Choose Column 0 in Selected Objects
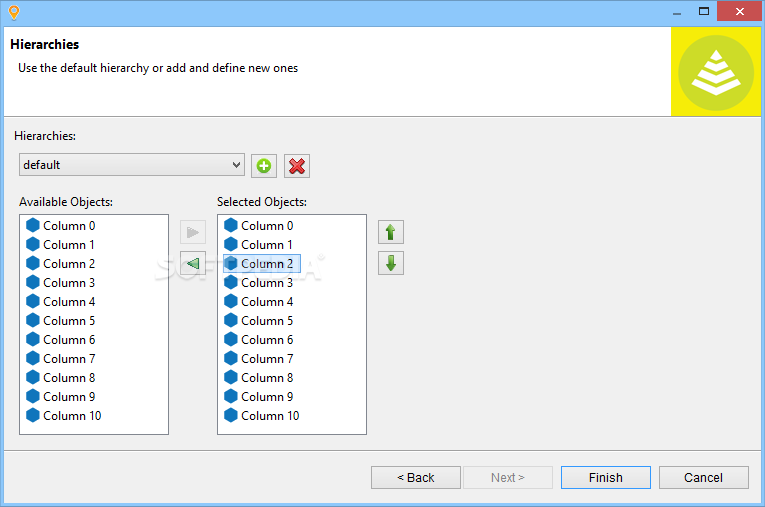The image size is (765, 507). click(x=259, y=225)
